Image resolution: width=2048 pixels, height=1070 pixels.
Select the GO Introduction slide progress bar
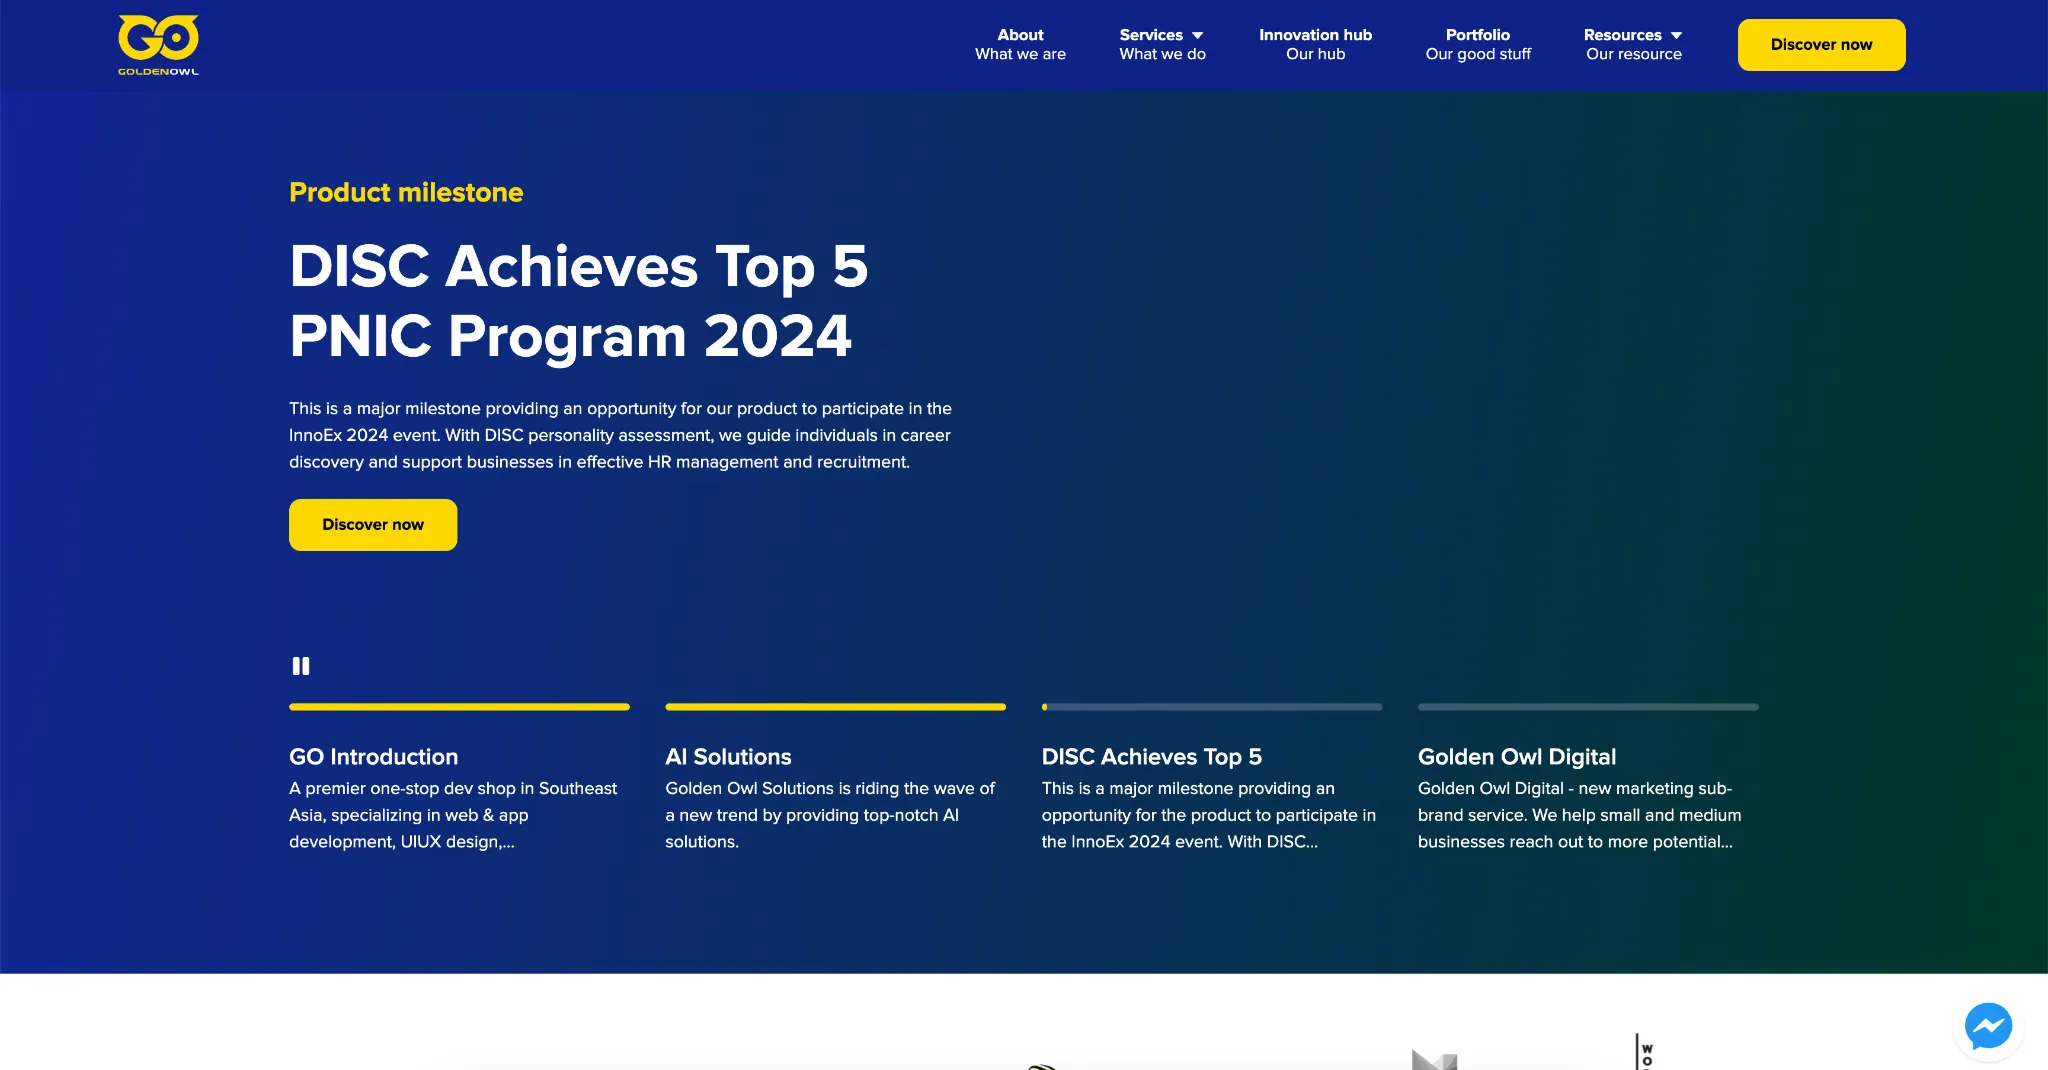(x=459, y=707)
